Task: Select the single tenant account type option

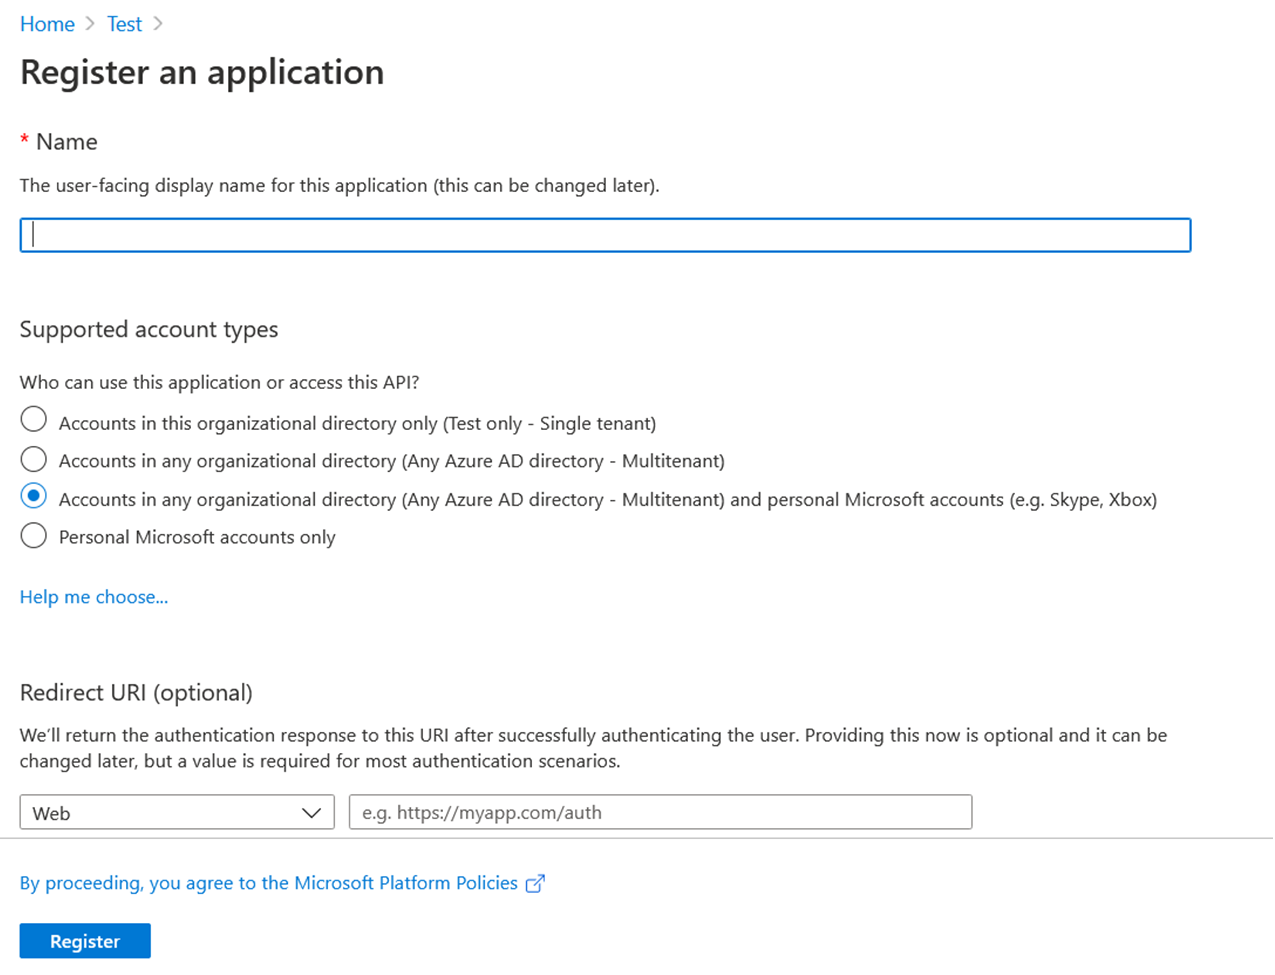Action: pos(33,419)
